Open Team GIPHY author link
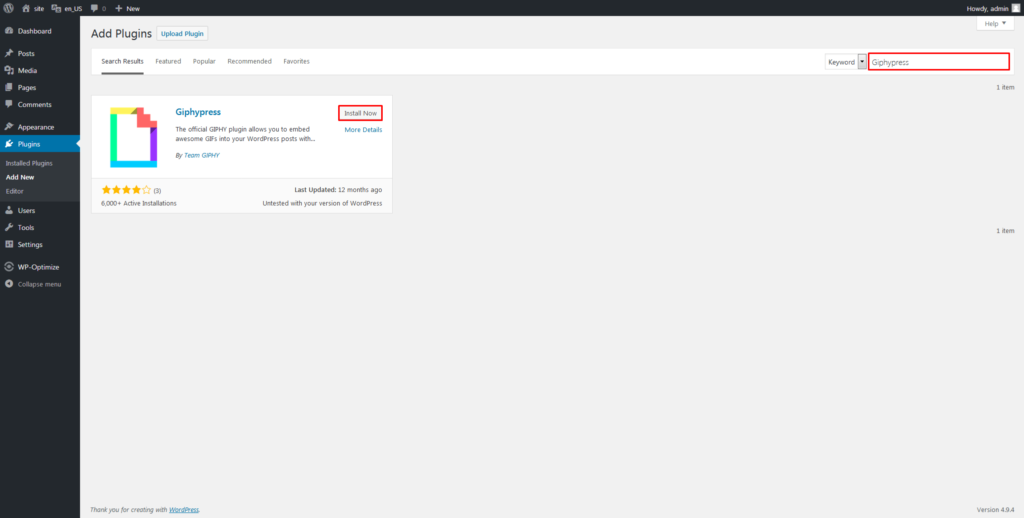This screenshot has height=518, width=1024. click(x=201, y=155)
